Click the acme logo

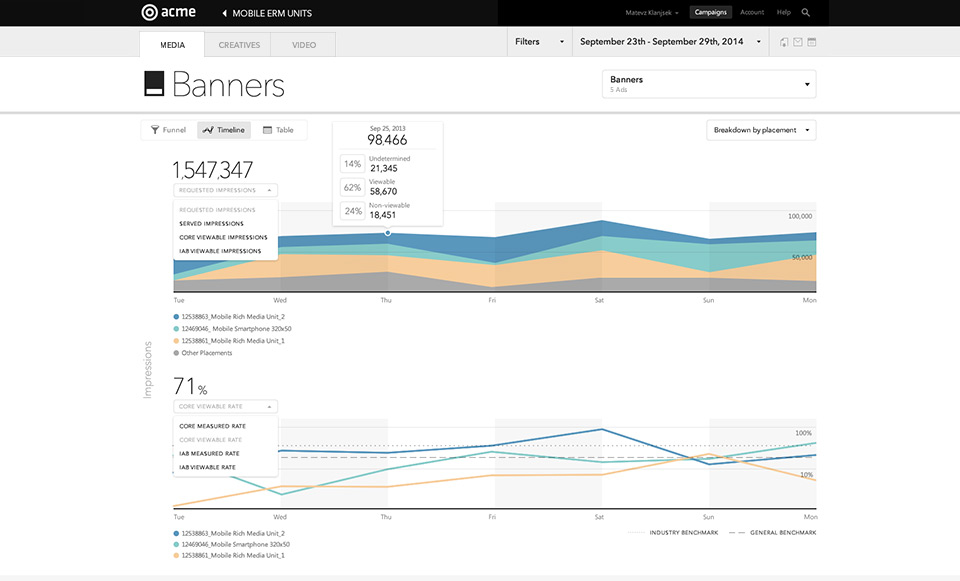click(x=168, y=12)
